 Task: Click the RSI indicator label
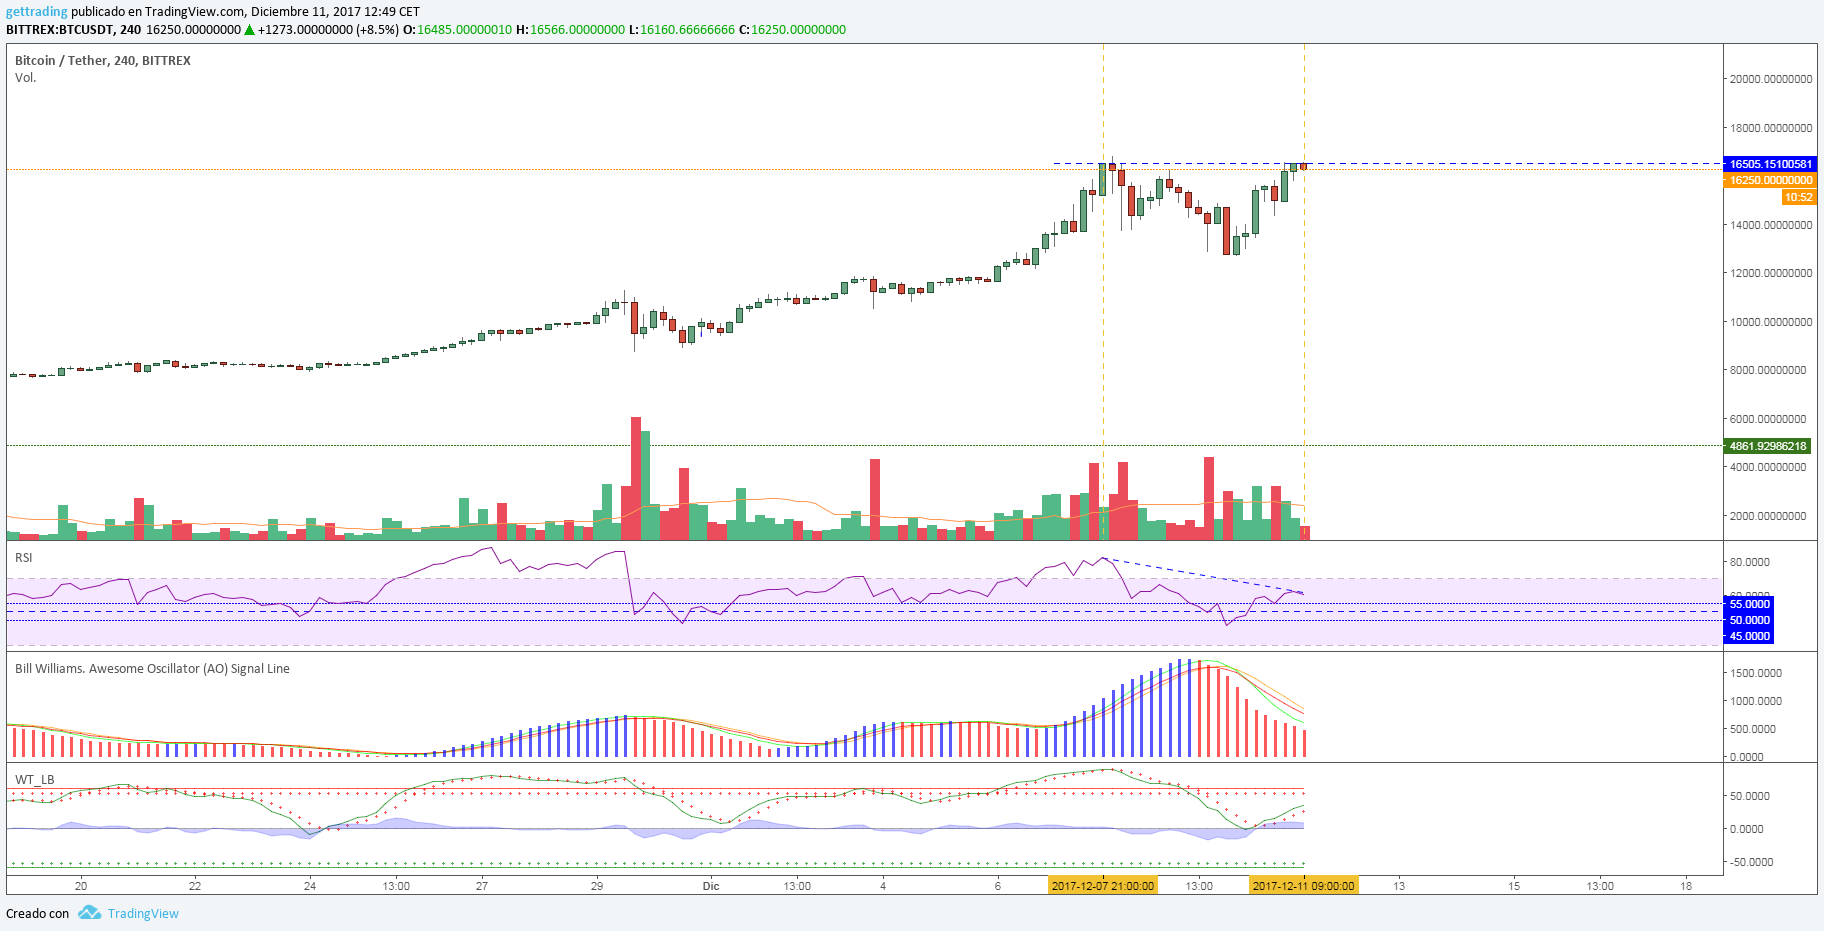point(24,558)
